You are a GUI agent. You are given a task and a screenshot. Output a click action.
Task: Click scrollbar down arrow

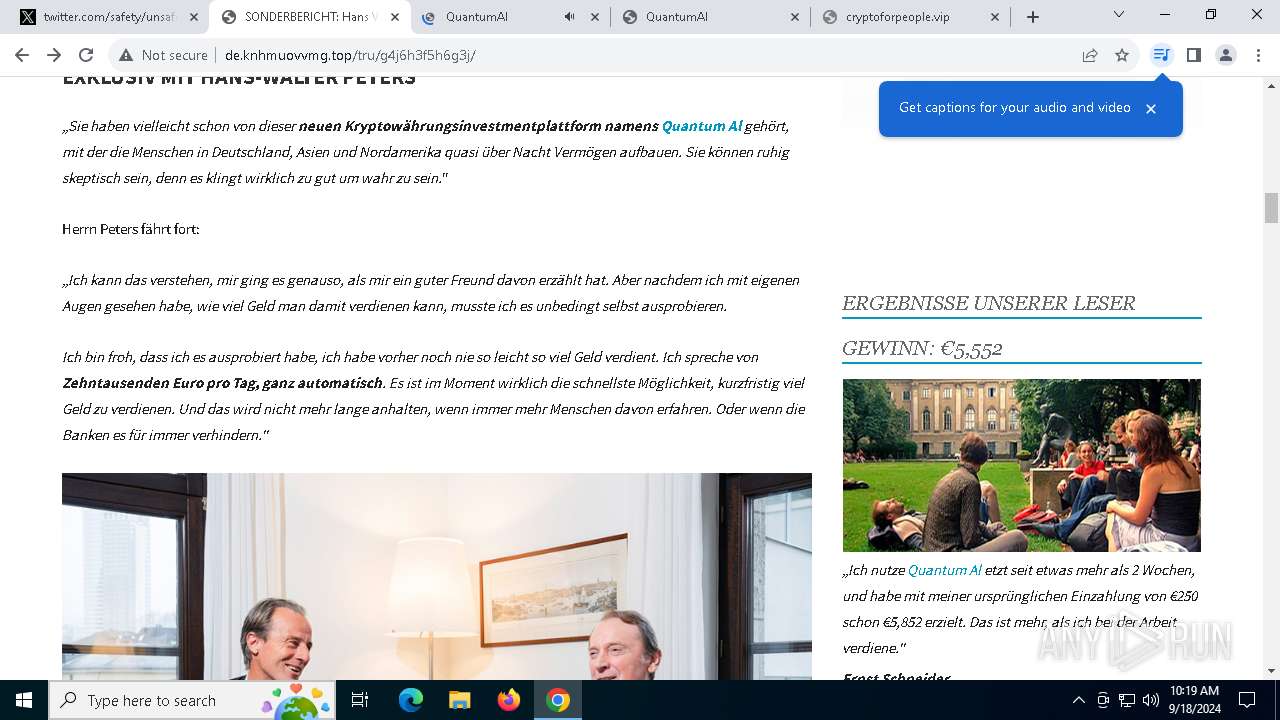coord(1271,671)
